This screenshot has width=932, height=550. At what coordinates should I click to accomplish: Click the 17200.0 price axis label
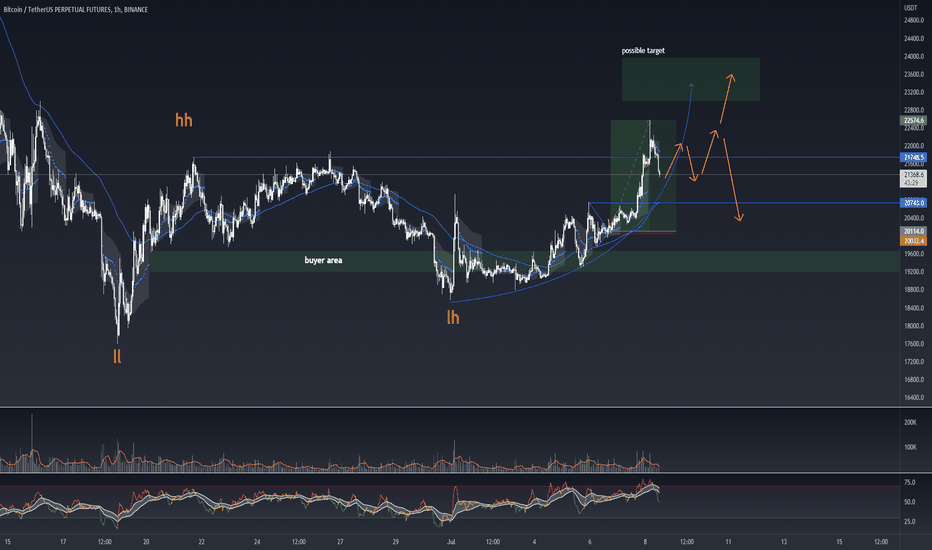point(914,362)
